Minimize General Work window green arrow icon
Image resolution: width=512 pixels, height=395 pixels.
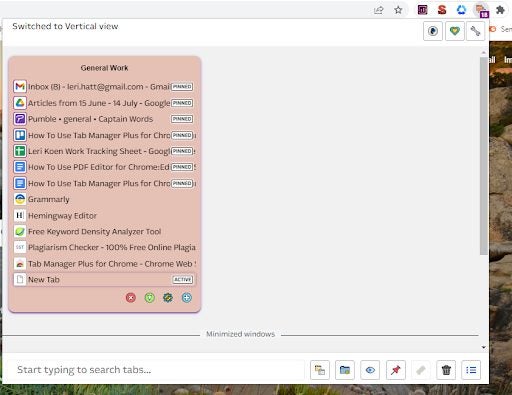149,298
